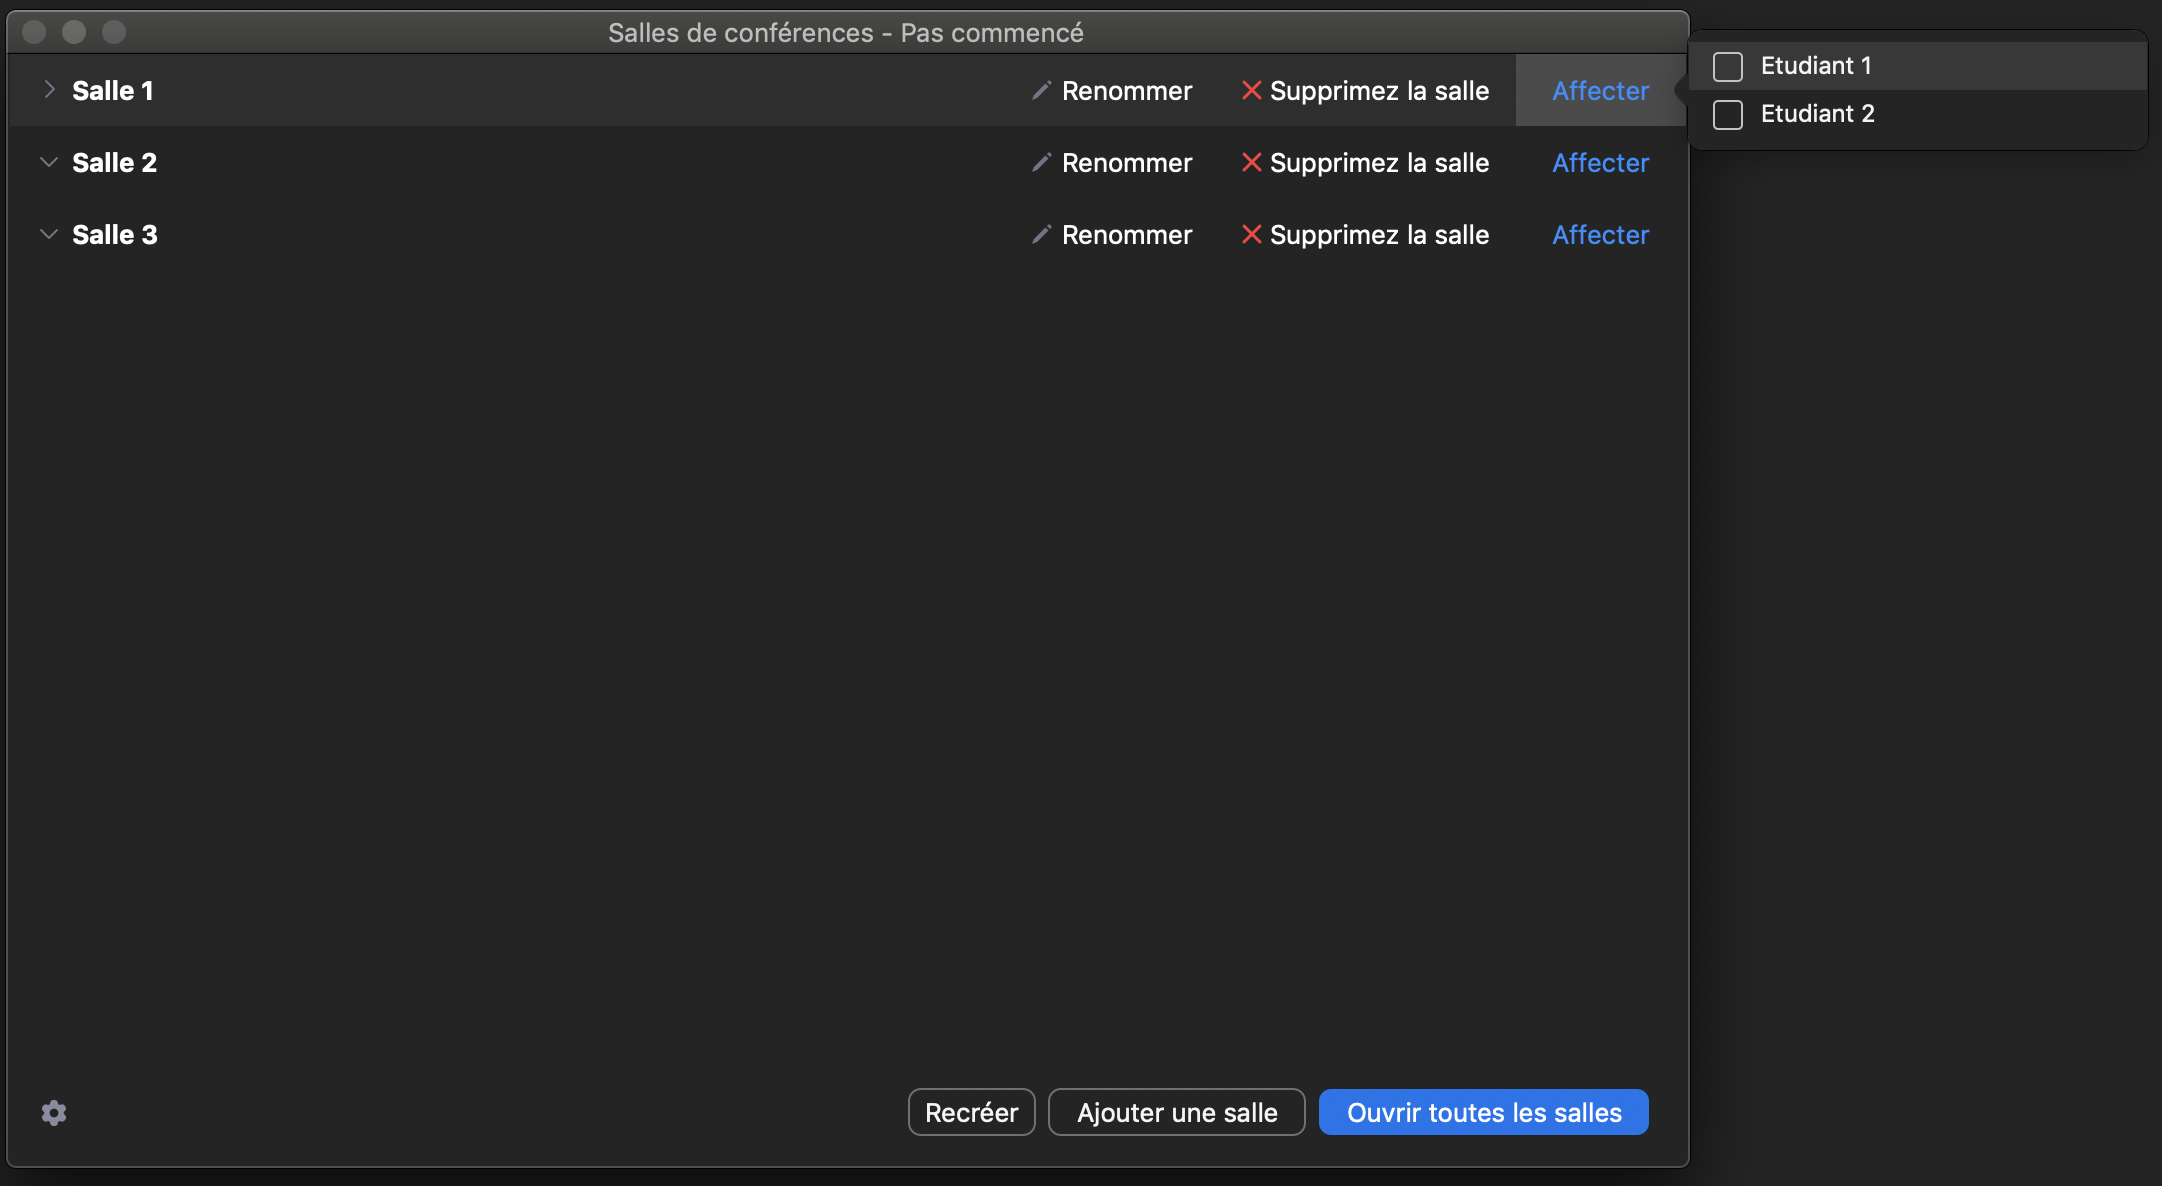The height and width of the screenshot is (1186, 2162).
Task: Click pencil icon next to Salle 1 Renommer
Action: pos(1041,90)
